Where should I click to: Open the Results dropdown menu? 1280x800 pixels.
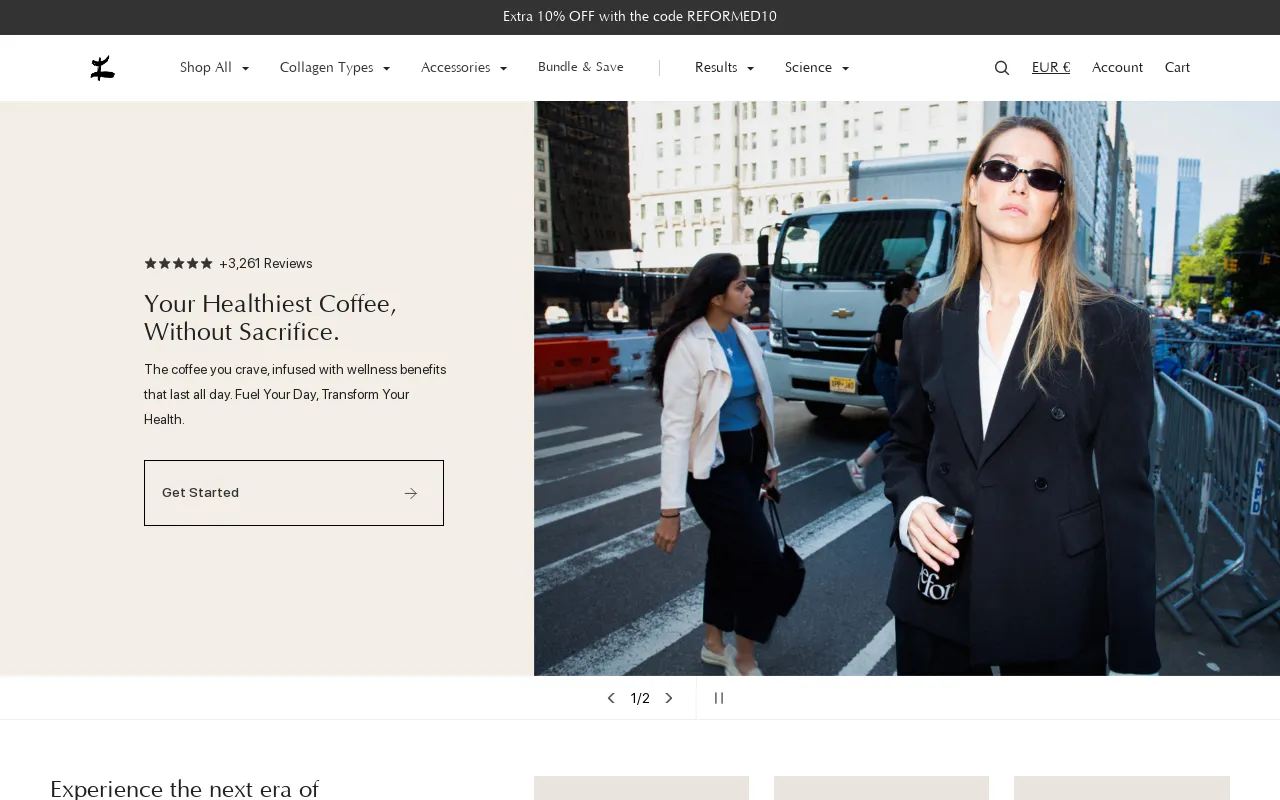724,68
